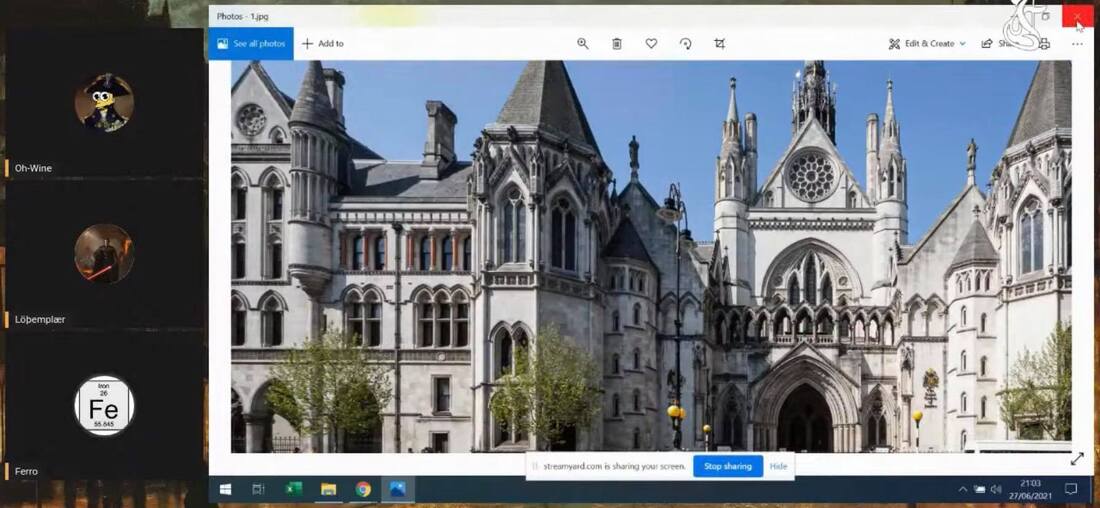
Task: Open the Crop tool
Action: coord(719,44)
